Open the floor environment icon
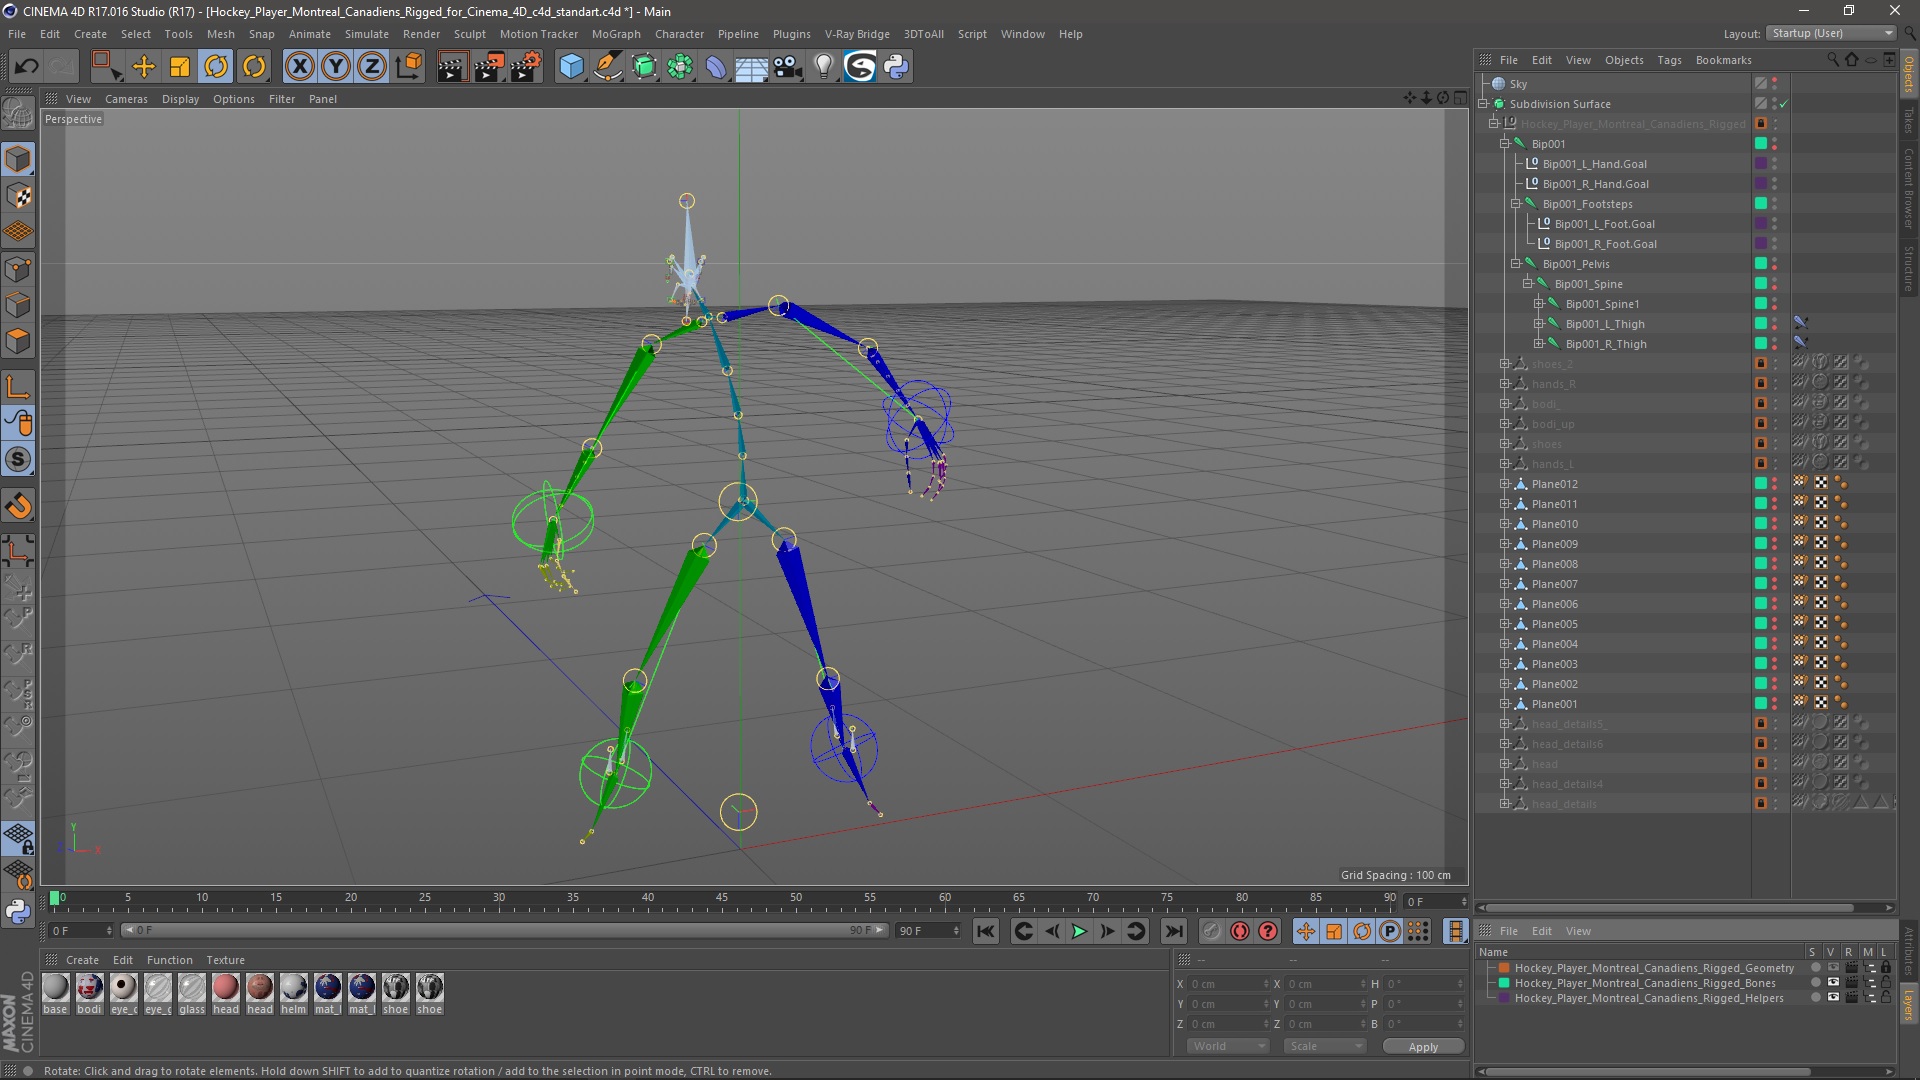The height and width of the screenshot is (1080, 1920). [x=752, y=67]
